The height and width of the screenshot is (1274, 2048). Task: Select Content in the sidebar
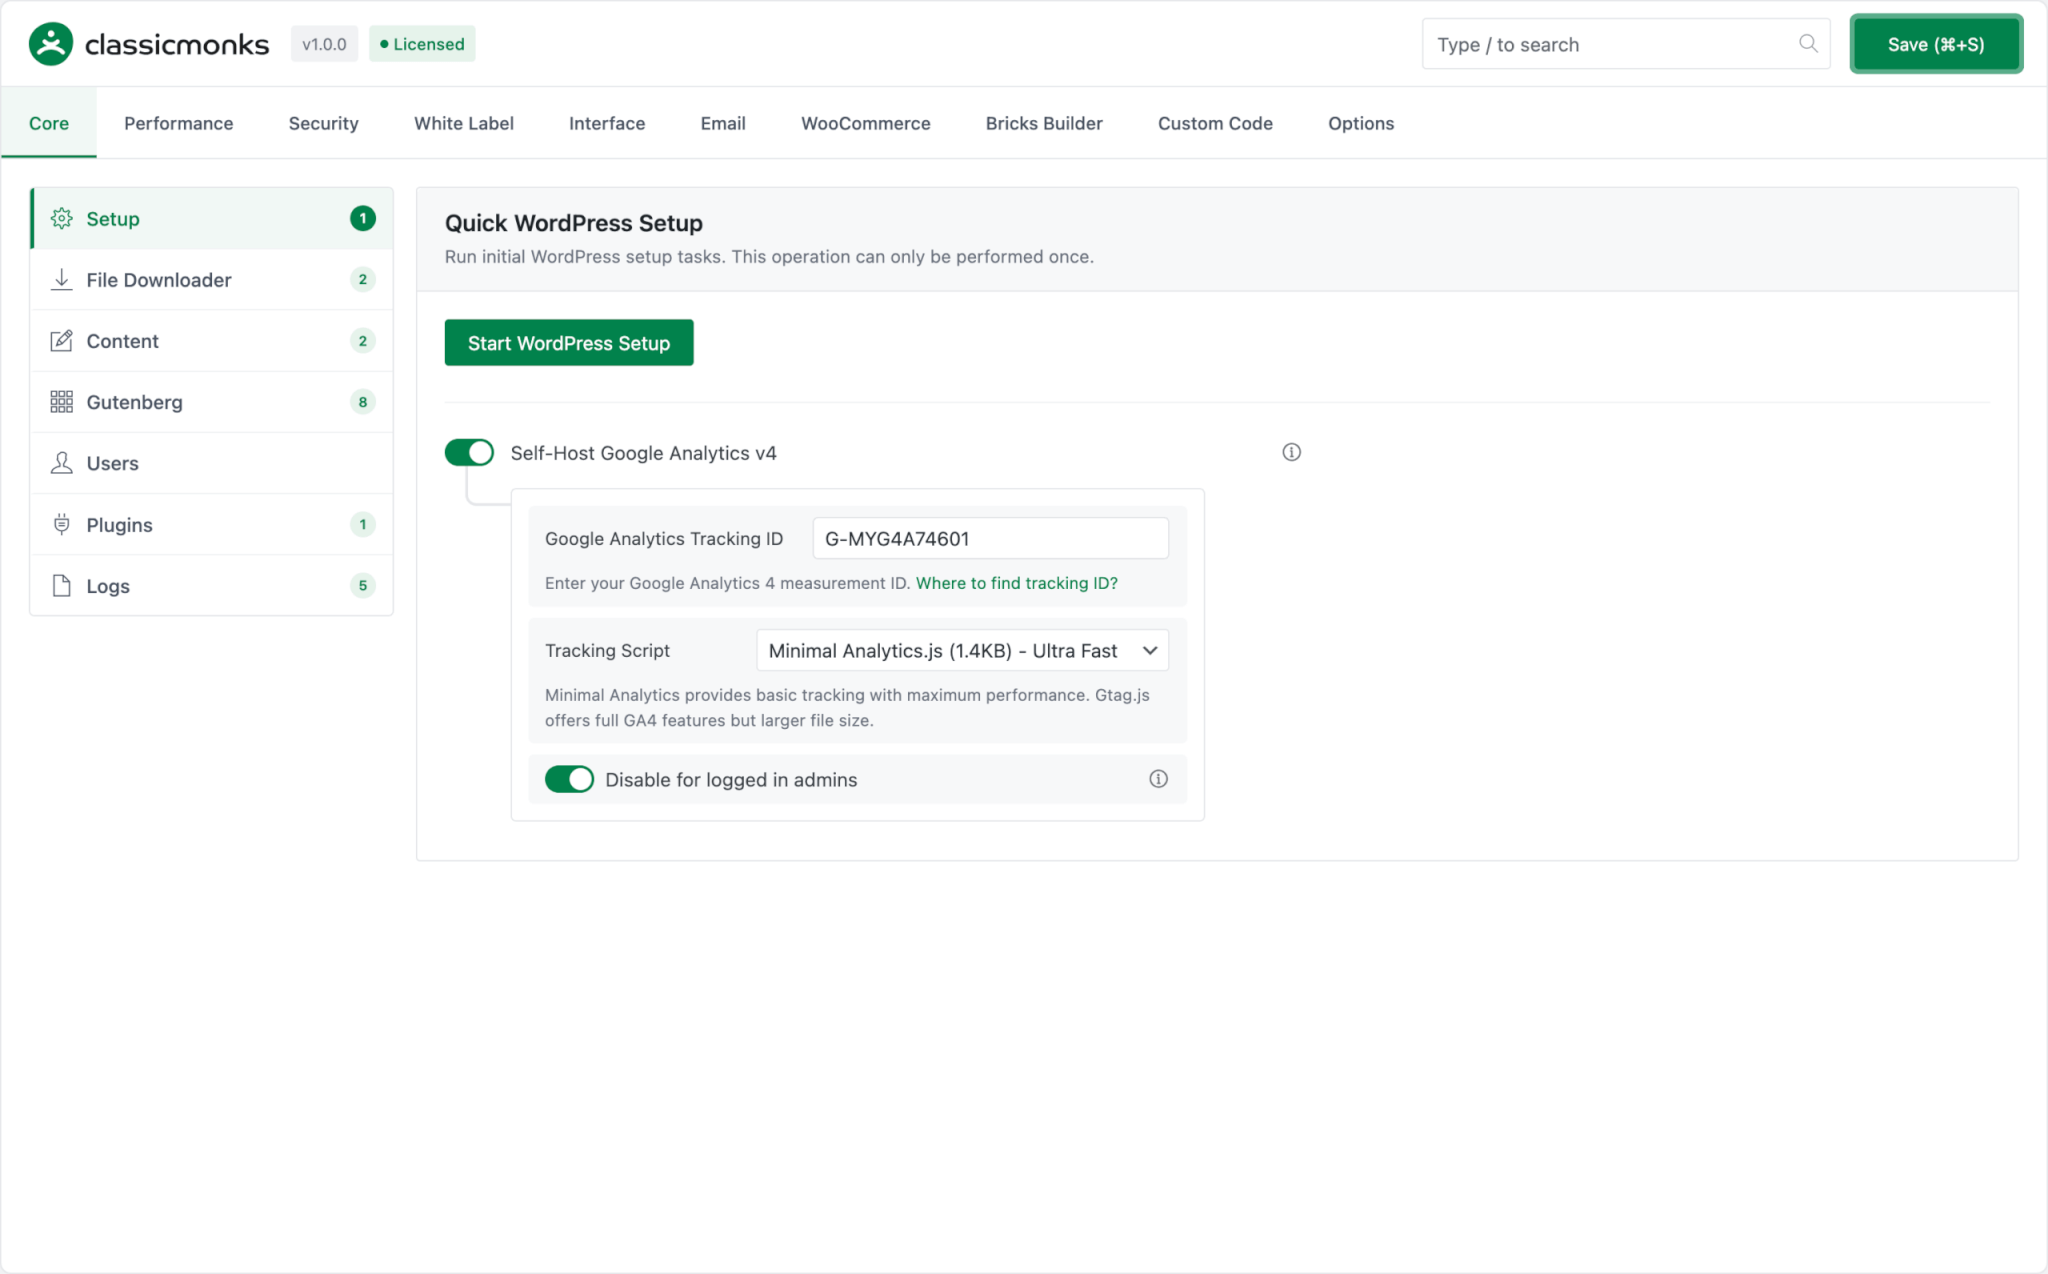[212, 341]
